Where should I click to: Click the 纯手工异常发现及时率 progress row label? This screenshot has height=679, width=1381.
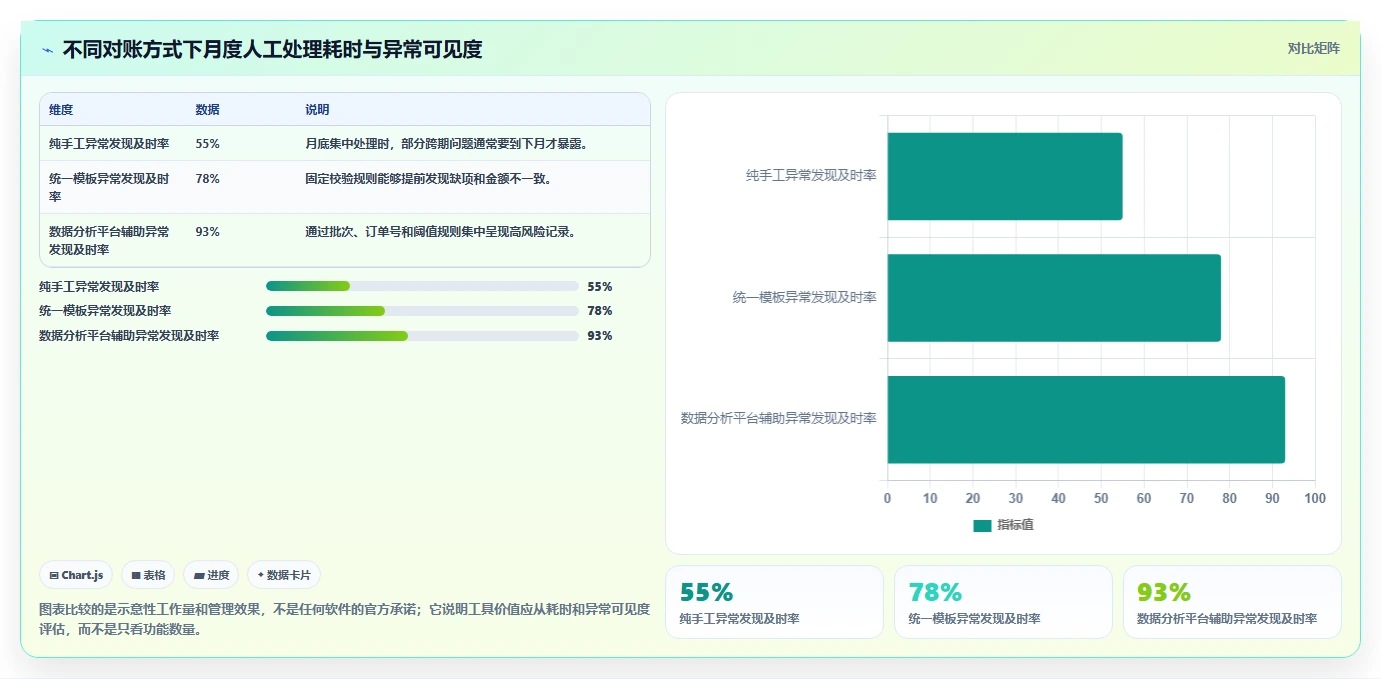99,286
